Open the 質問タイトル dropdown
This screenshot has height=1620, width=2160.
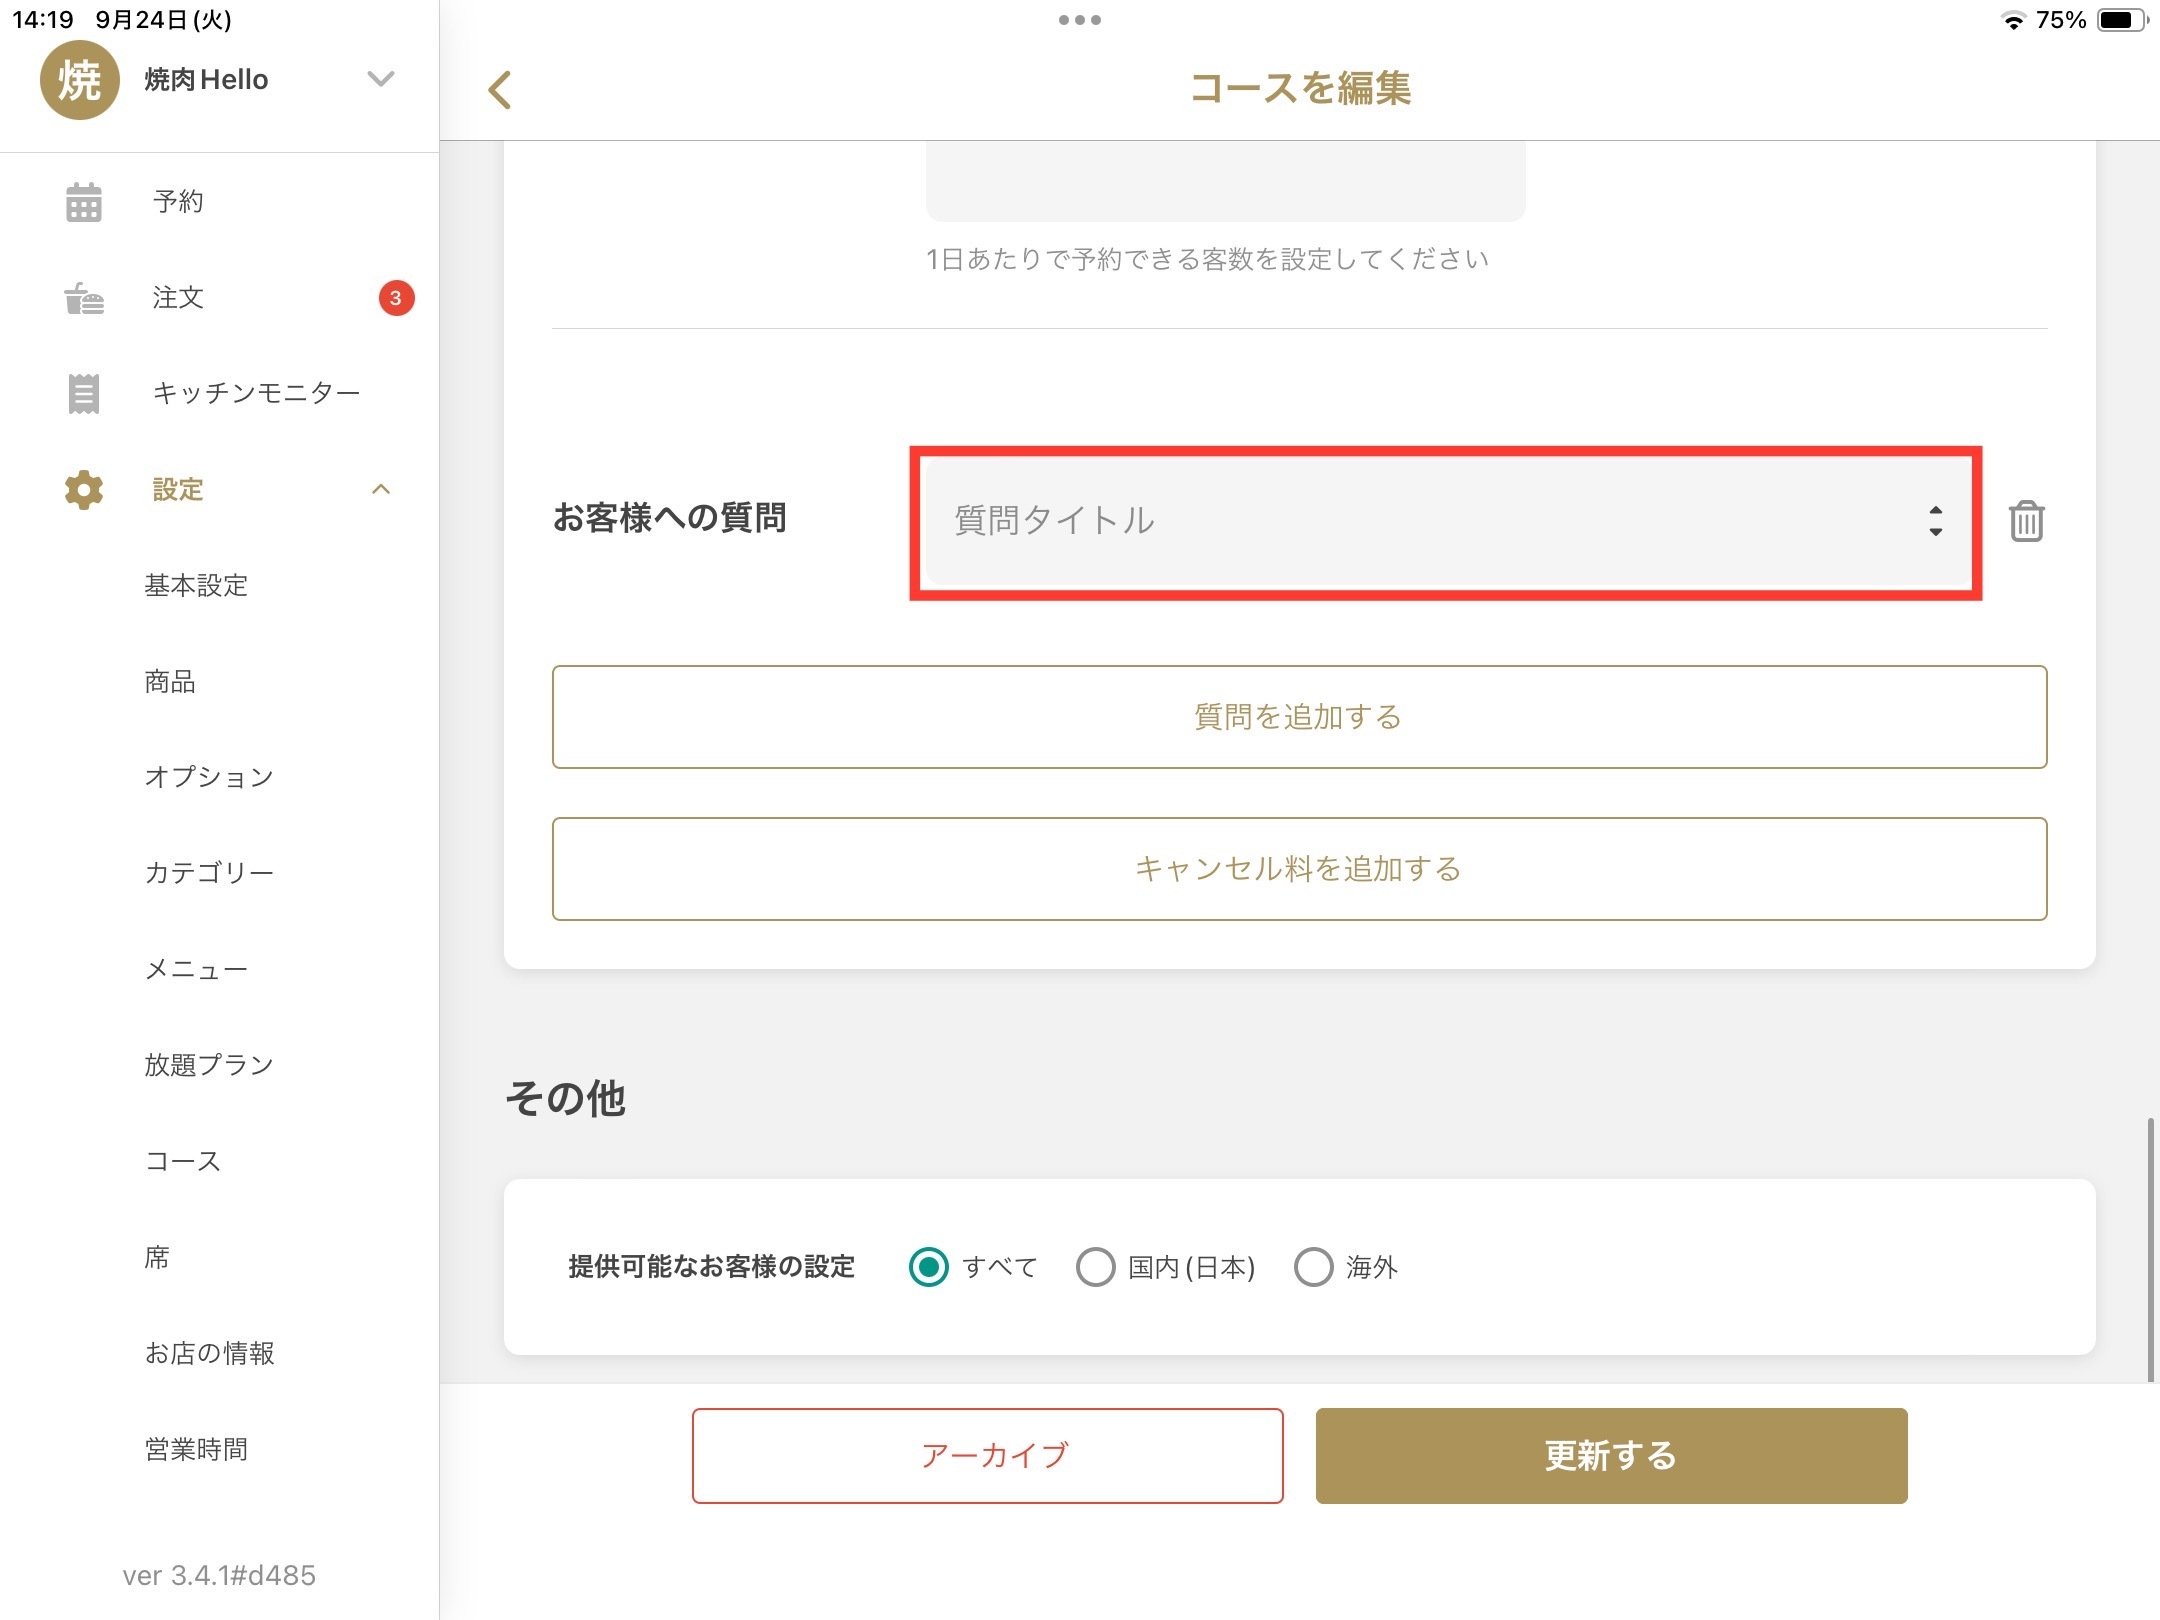(x=1445, y=521)
